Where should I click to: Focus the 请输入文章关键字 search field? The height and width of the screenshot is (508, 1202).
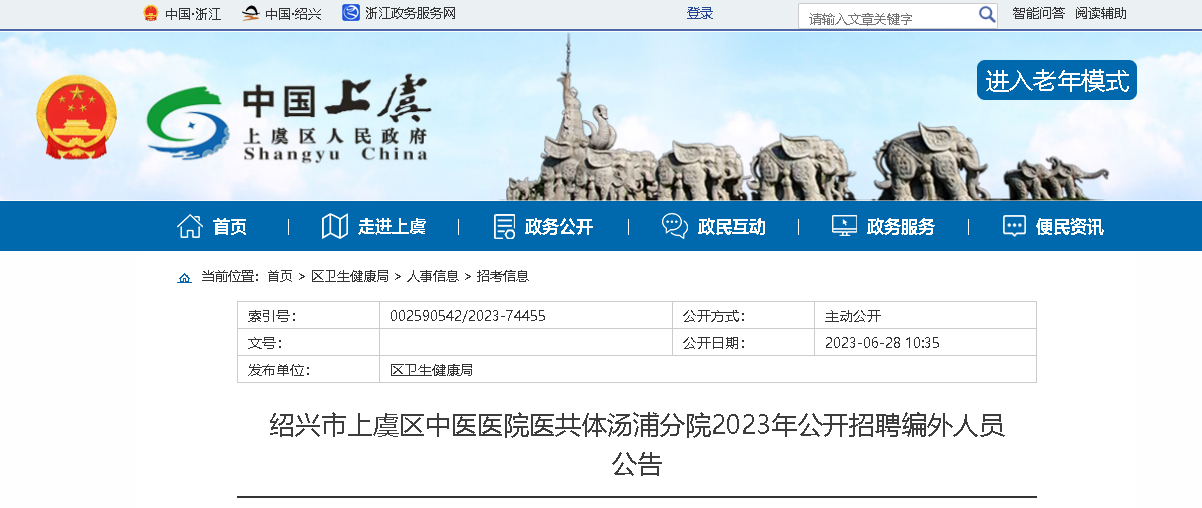coord(888,16)
